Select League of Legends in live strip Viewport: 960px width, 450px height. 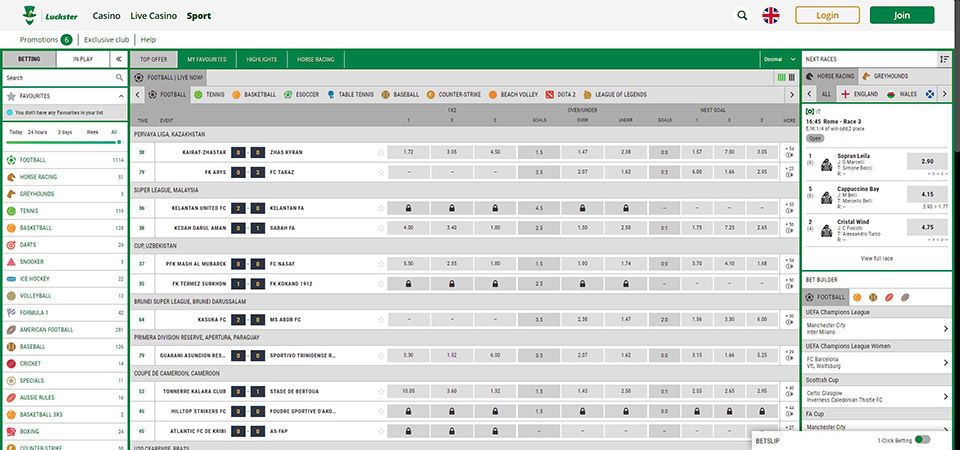pyautogui.click(x=615, y=95)
